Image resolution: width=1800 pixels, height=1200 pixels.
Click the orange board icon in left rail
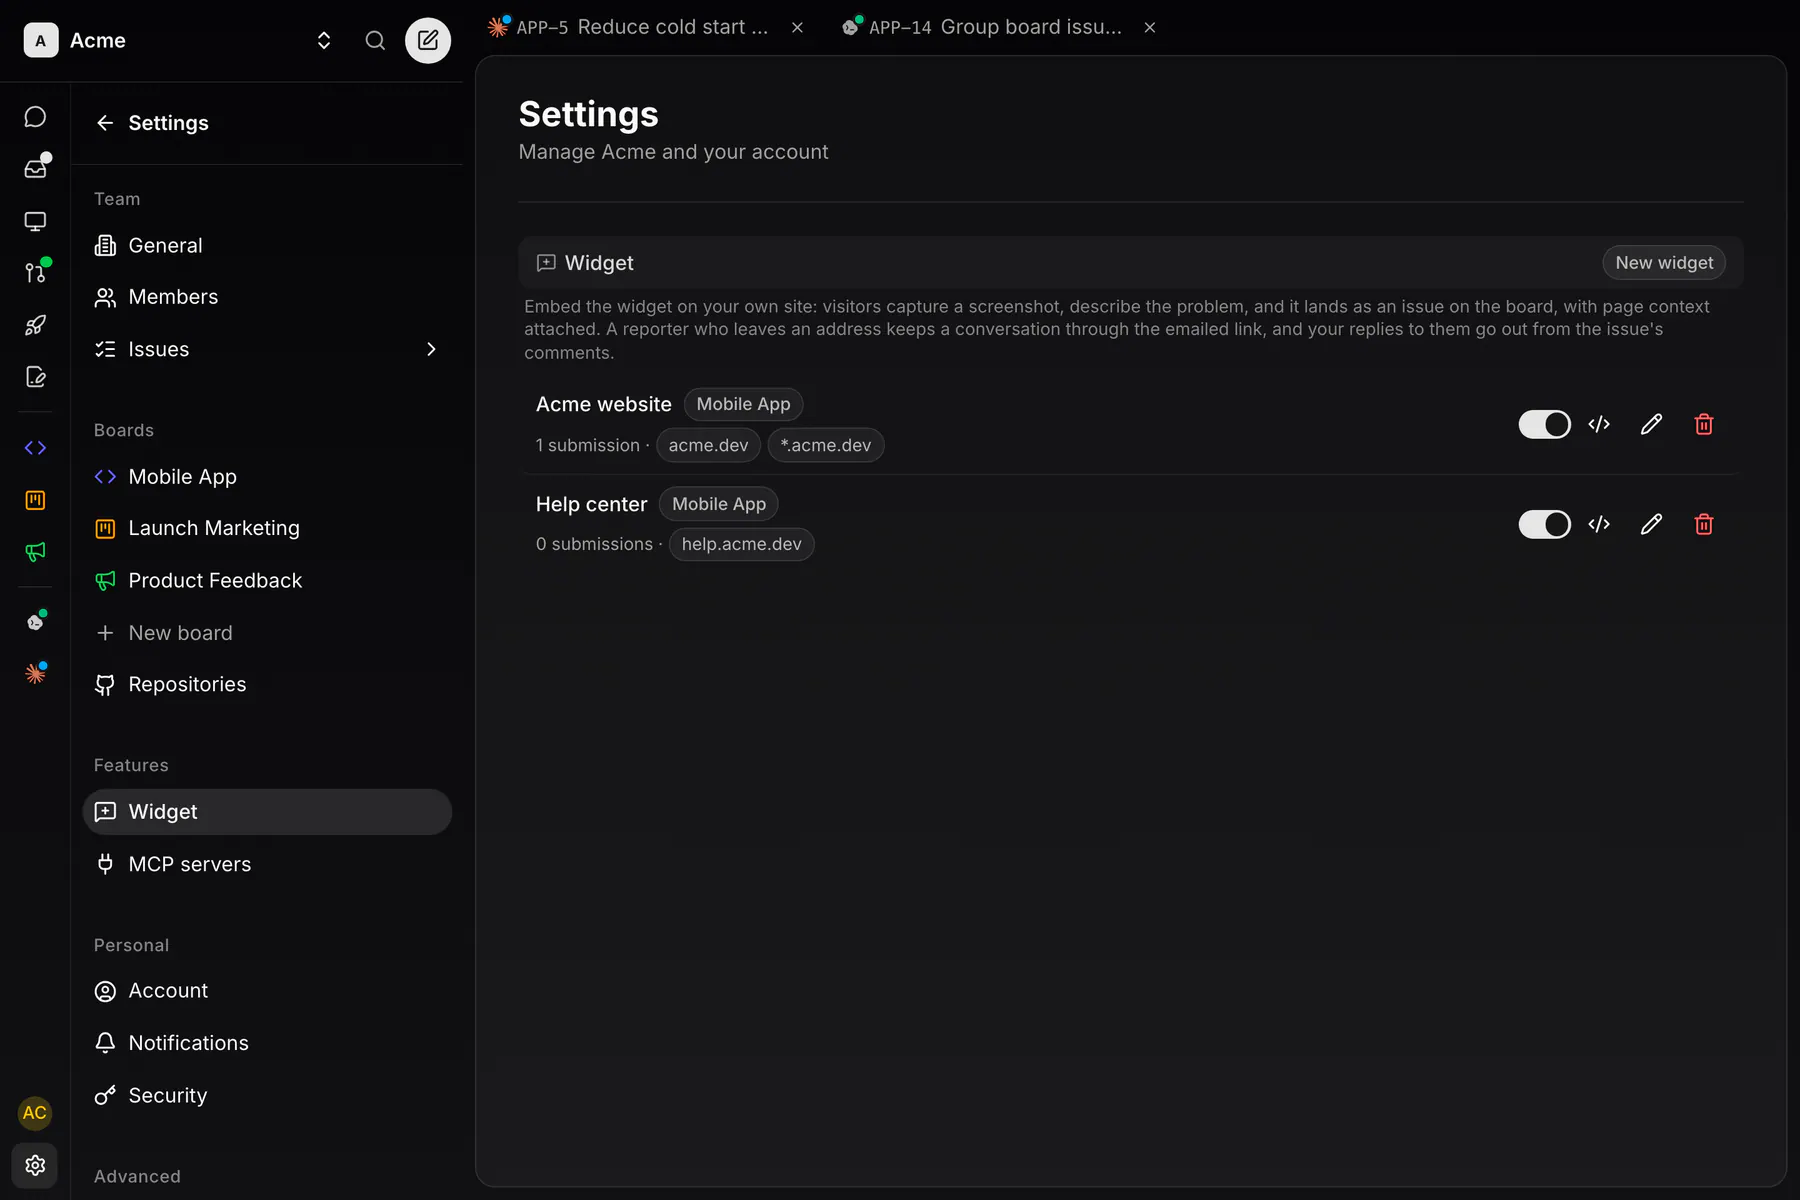point(35,500)
